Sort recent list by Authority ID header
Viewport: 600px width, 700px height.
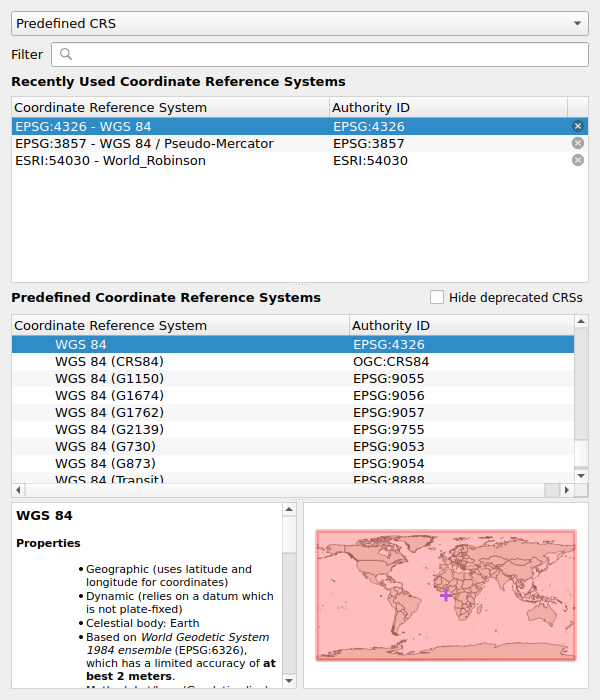448,107
